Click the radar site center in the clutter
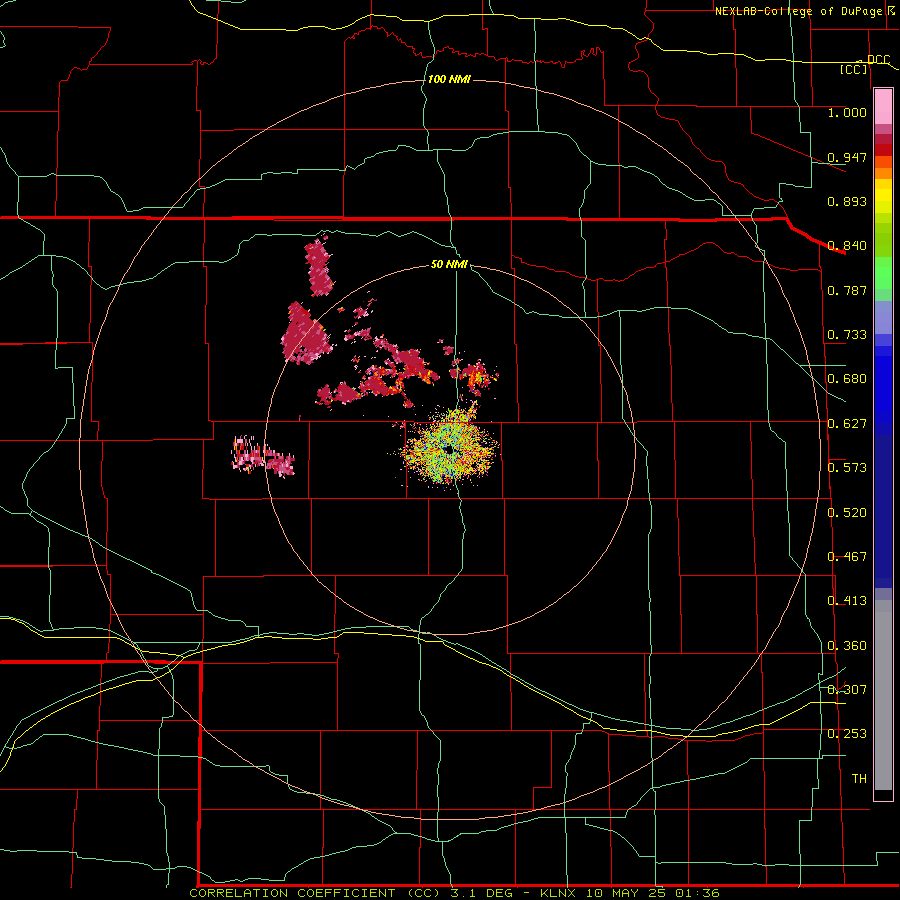 tap(449, 450)
